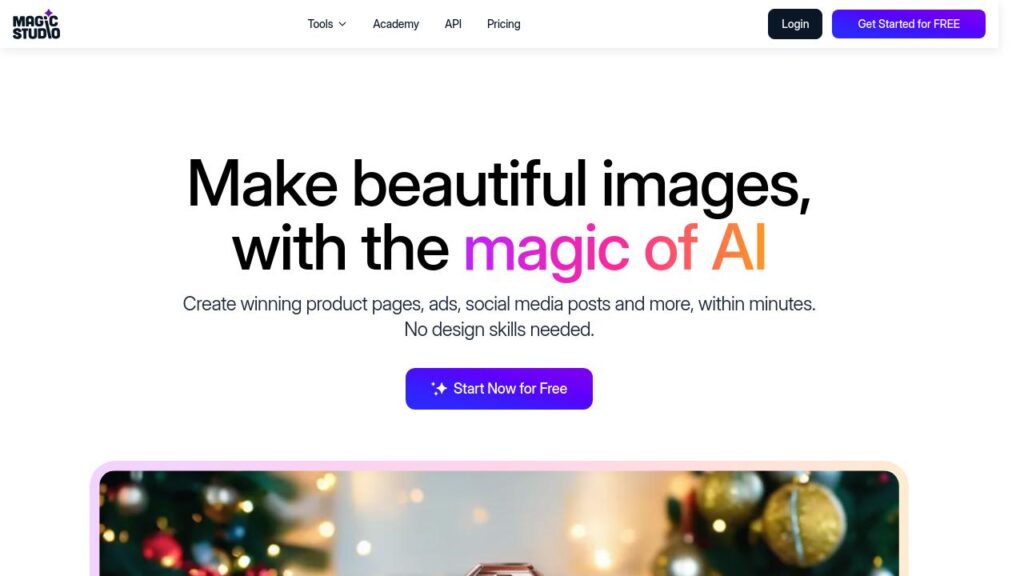Click the 'No design skills needed.' text
This screenshot has width=1024, height=576.
pyautogui.click(x=499, y=330)
